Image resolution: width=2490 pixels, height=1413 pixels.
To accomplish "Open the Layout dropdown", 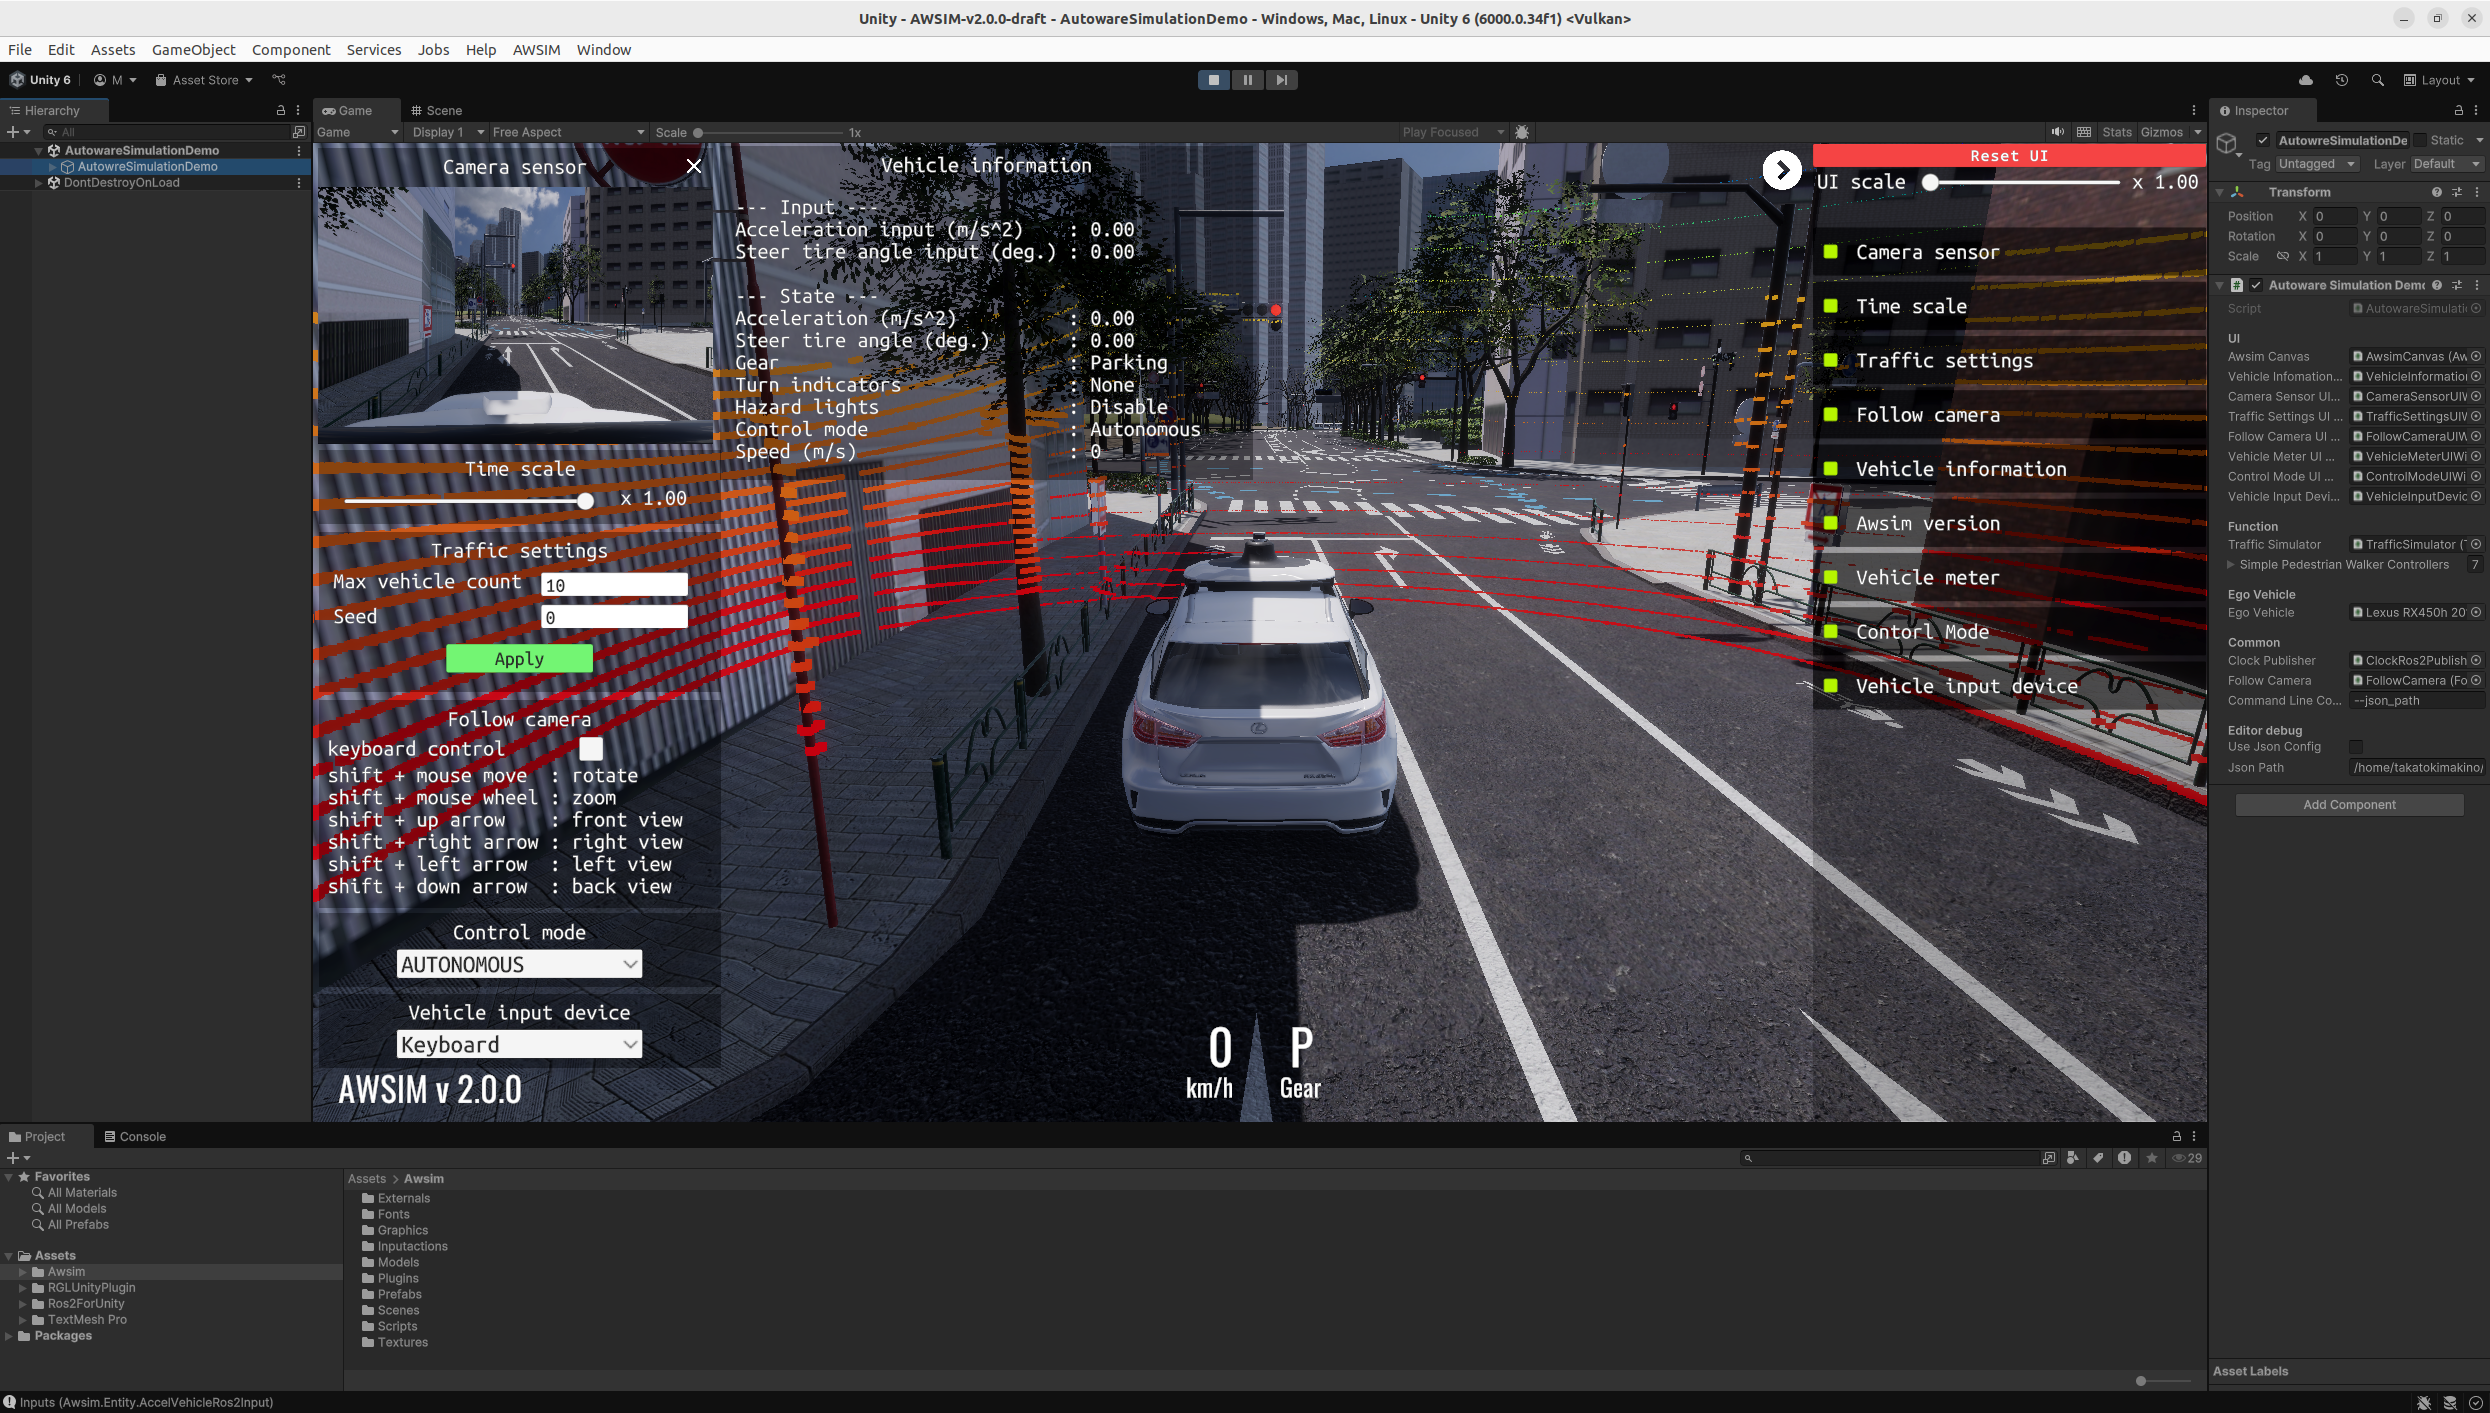I will 2439,80.
